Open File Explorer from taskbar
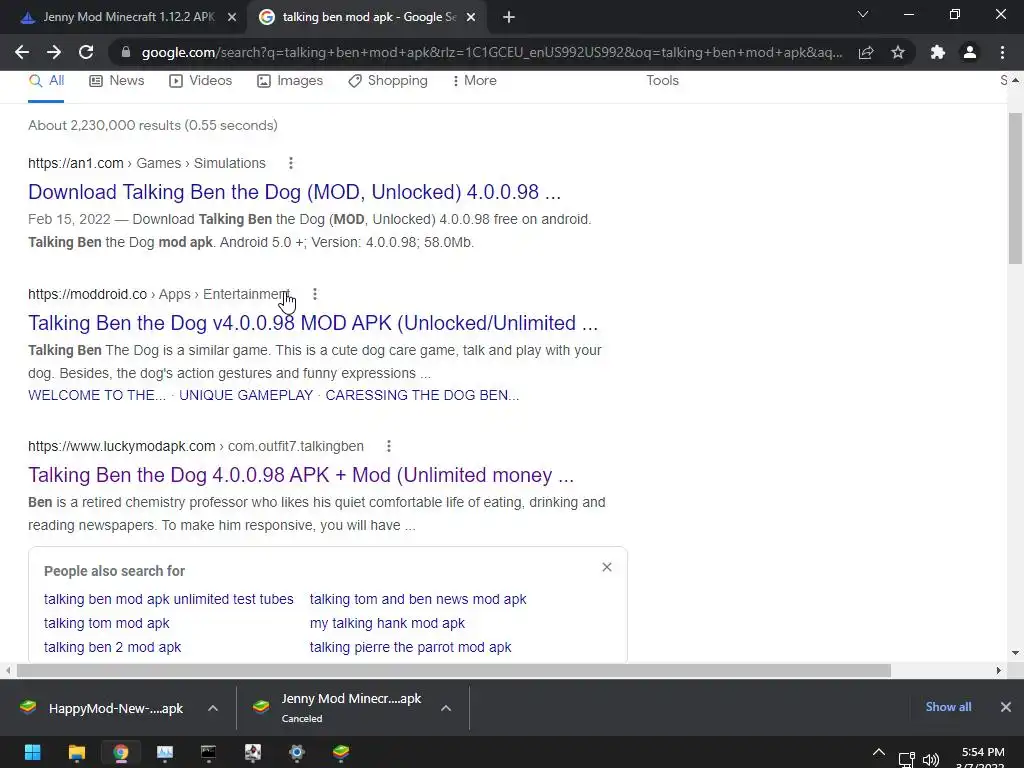1024x768 pixels. 76,753
